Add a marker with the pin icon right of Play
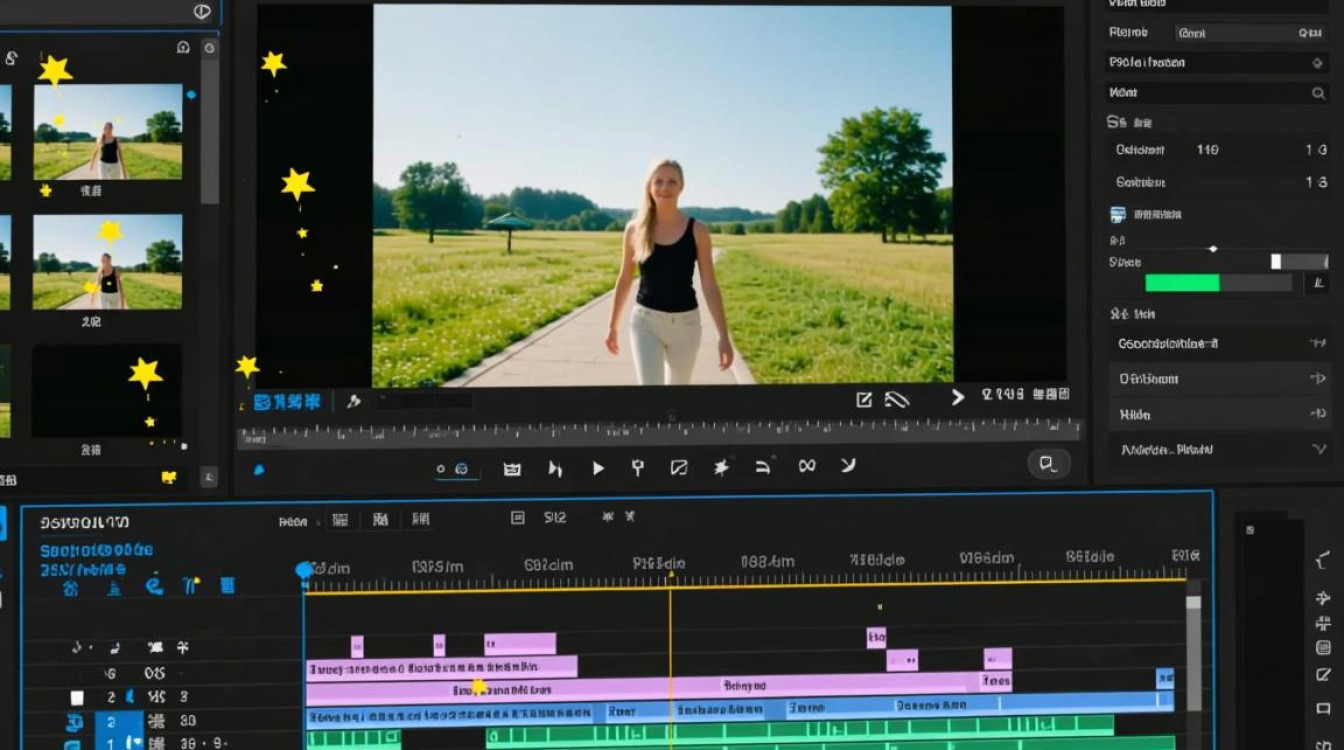This screenshot has height=750, width=1344. [x=637, y=467]
